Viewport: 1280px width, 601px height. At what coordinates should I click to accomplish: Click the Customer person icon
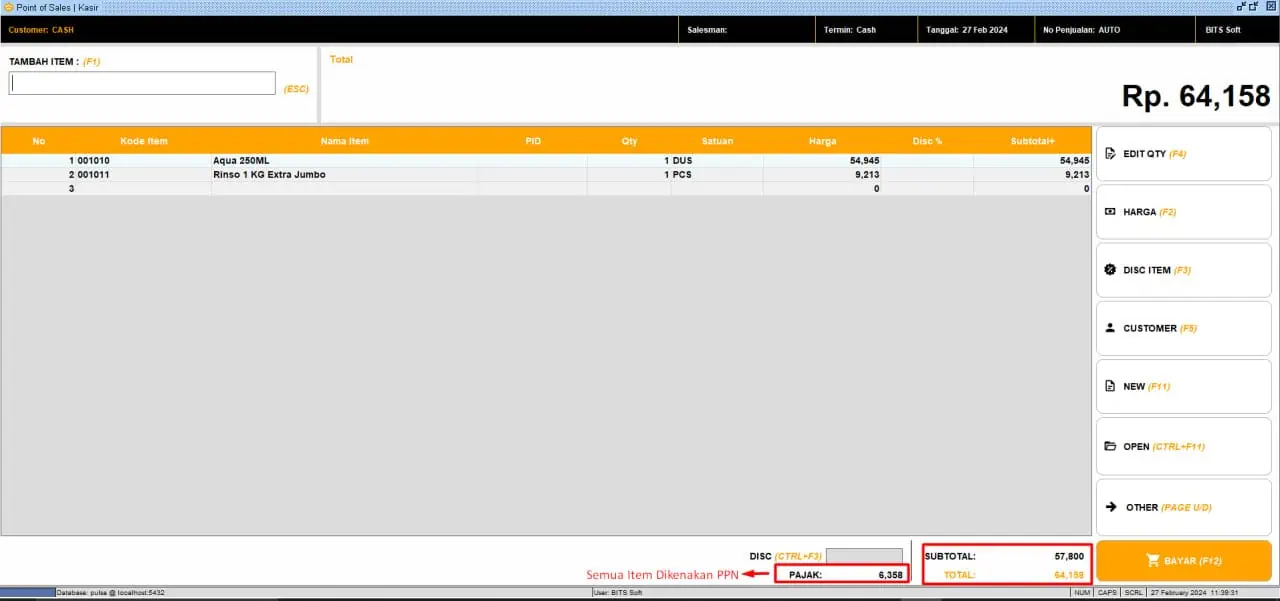point(1110,328)
